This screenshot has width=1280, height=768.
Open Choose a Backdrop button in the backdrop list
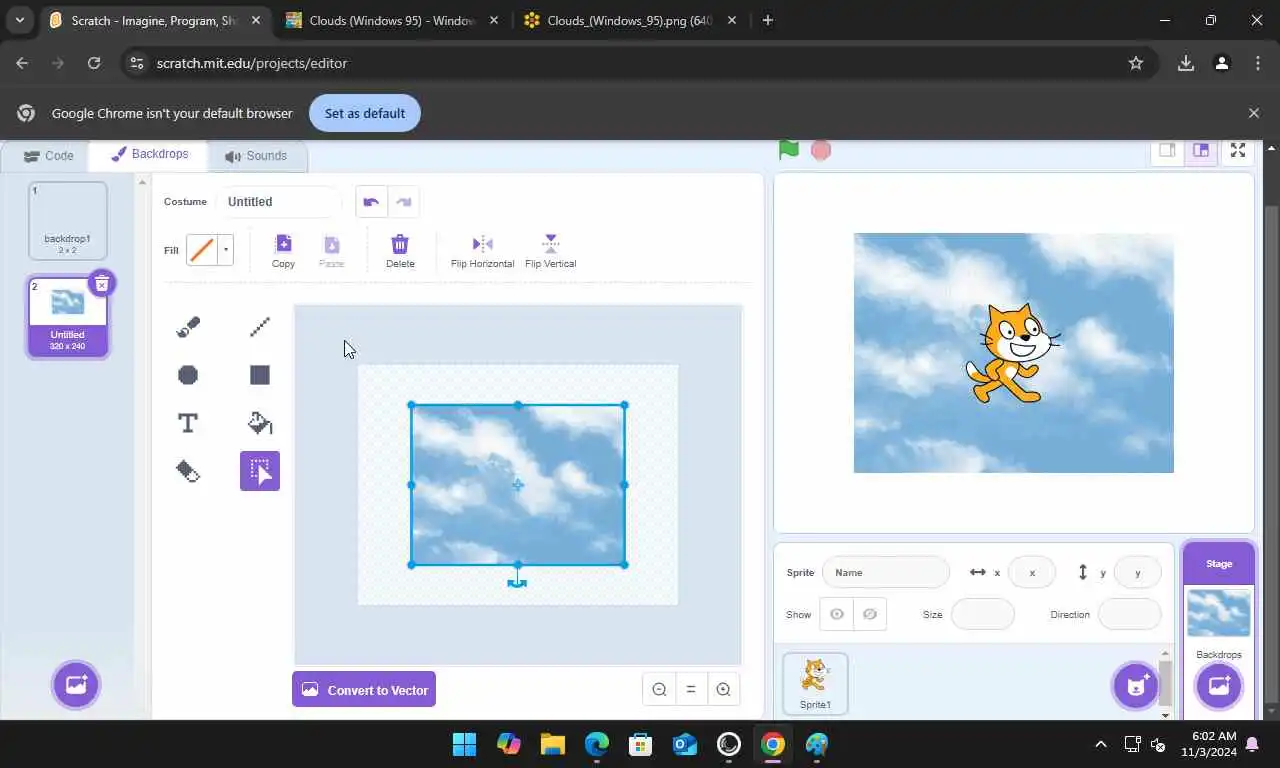[76, 685]
